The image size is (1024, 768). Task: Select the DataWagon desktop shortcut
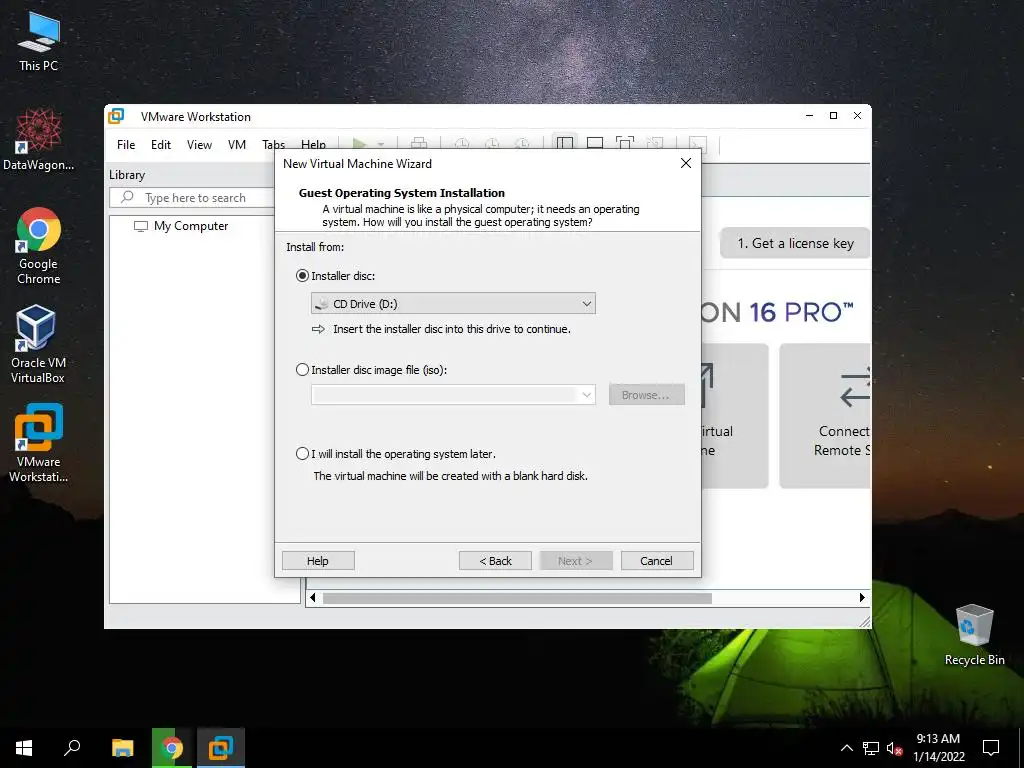click(x=39, y=139)
